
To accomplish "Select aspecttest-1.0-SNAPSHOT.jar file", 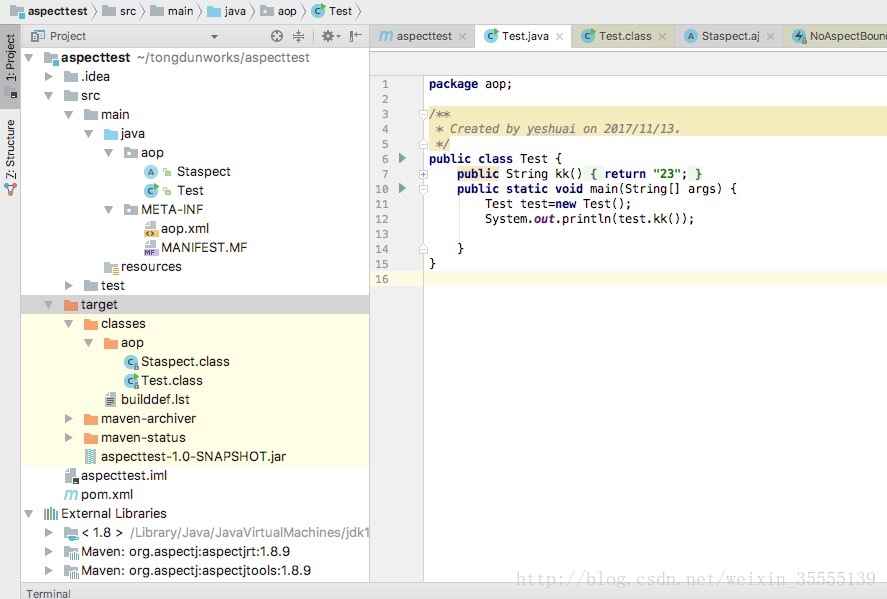I will tap(193, 456).
